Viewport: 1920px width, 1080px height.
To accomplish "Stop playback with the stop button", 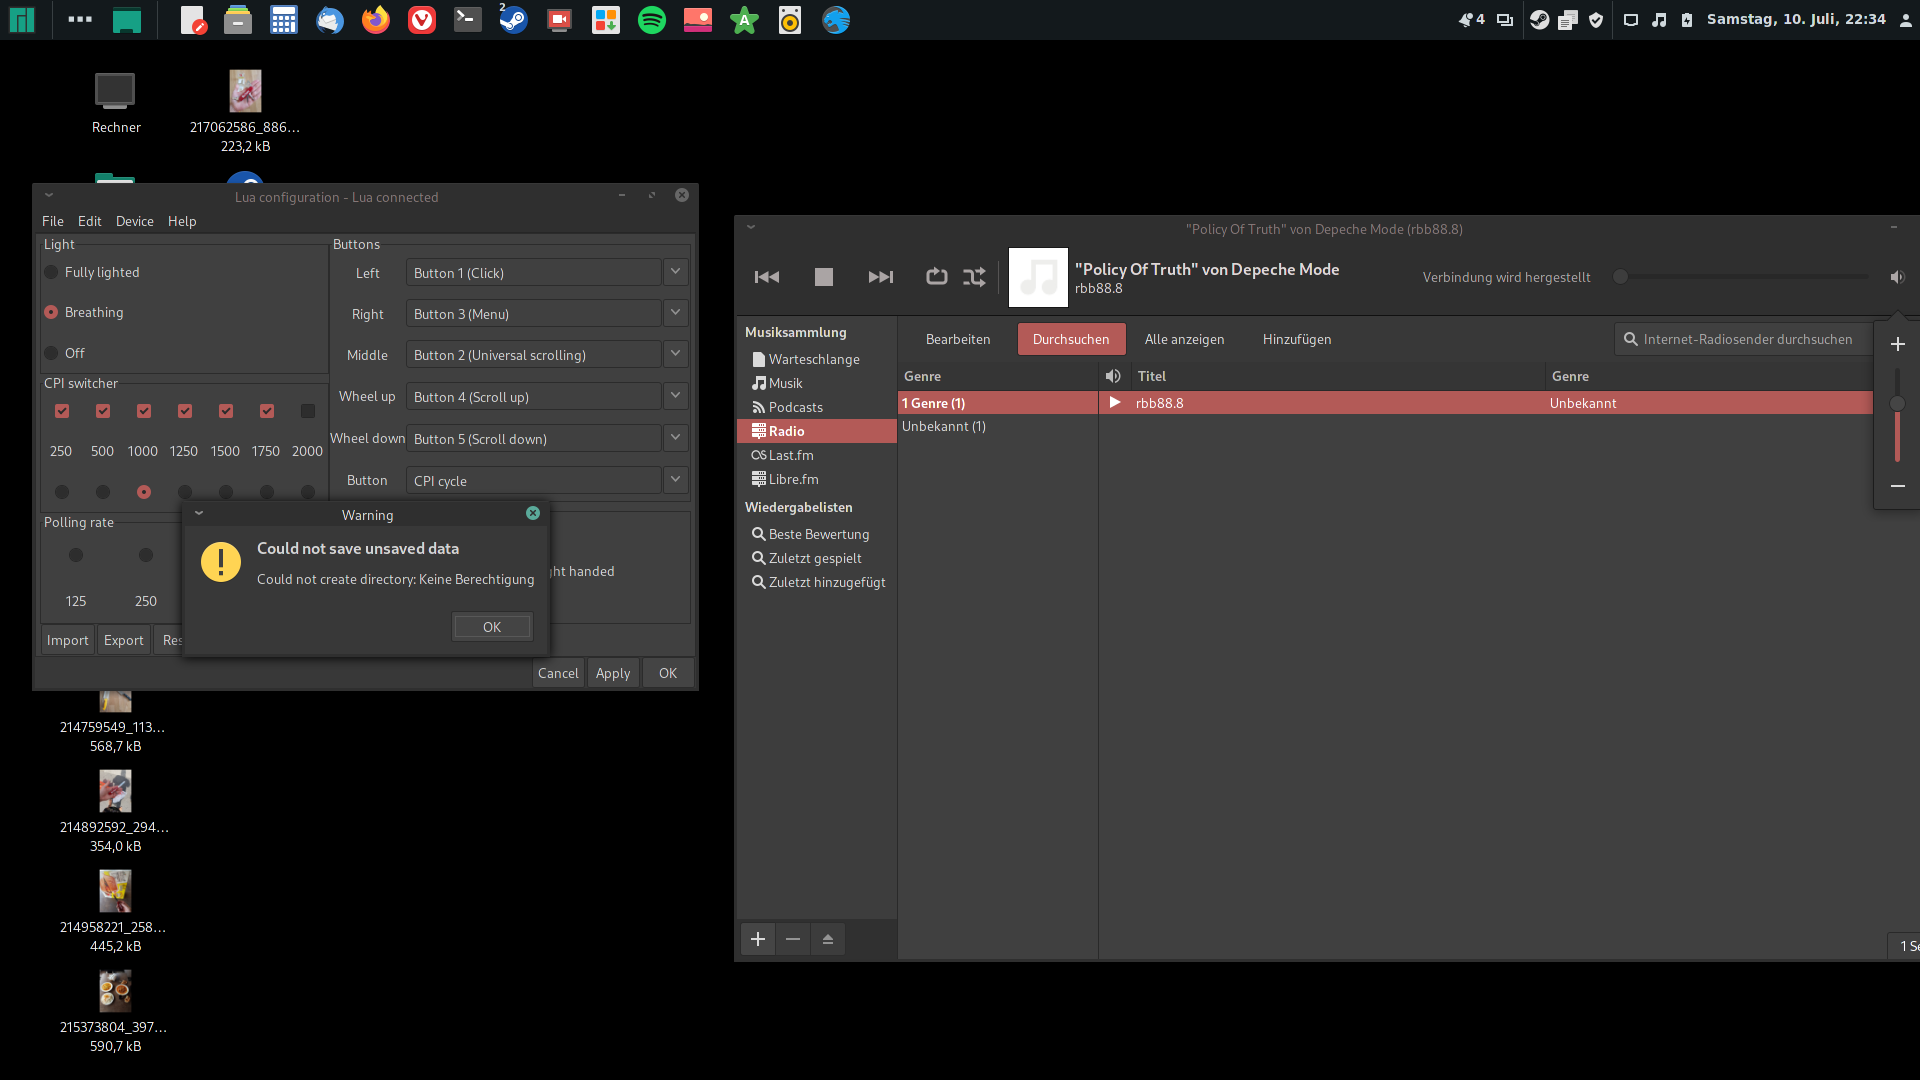I will click(823, 277).
